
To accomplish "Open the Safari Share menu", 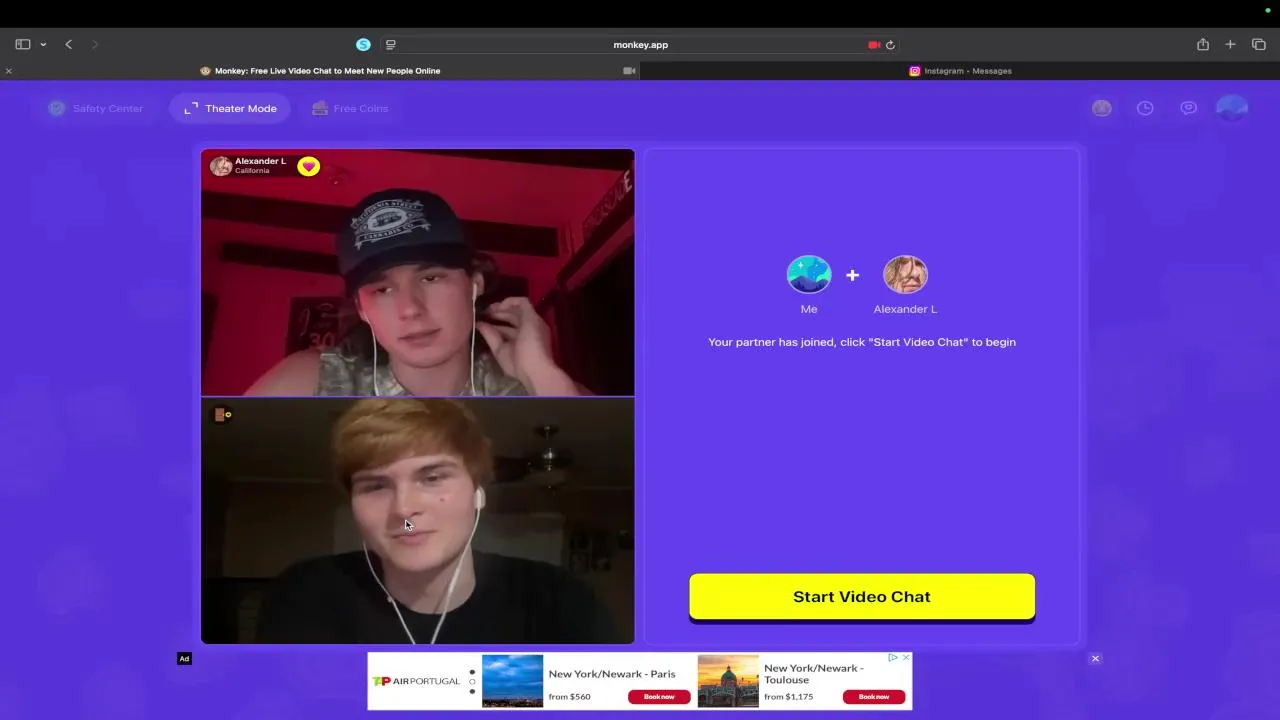I will pyautogui.click(x=1203, y=44).
